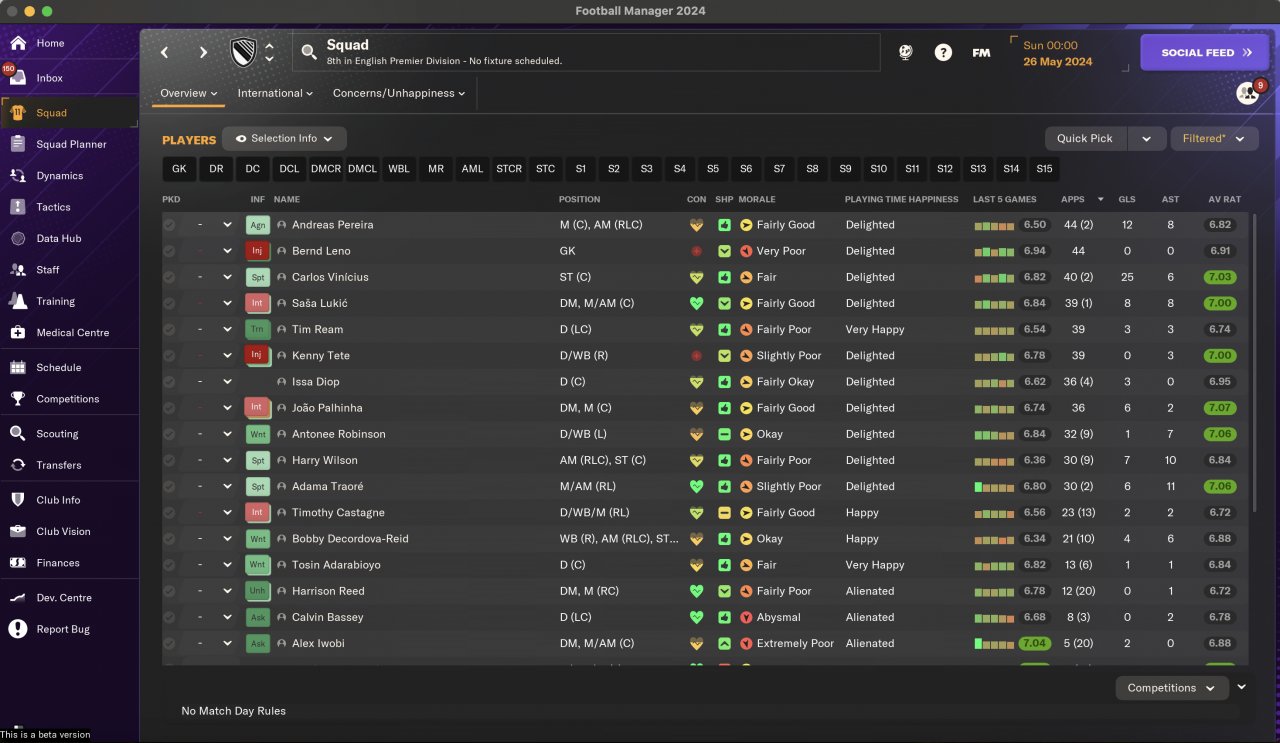The width and height of the screenshot is (1280, 743).
Task: Open the Competitions dropdown at the bottom
Action: point(1171,688)
